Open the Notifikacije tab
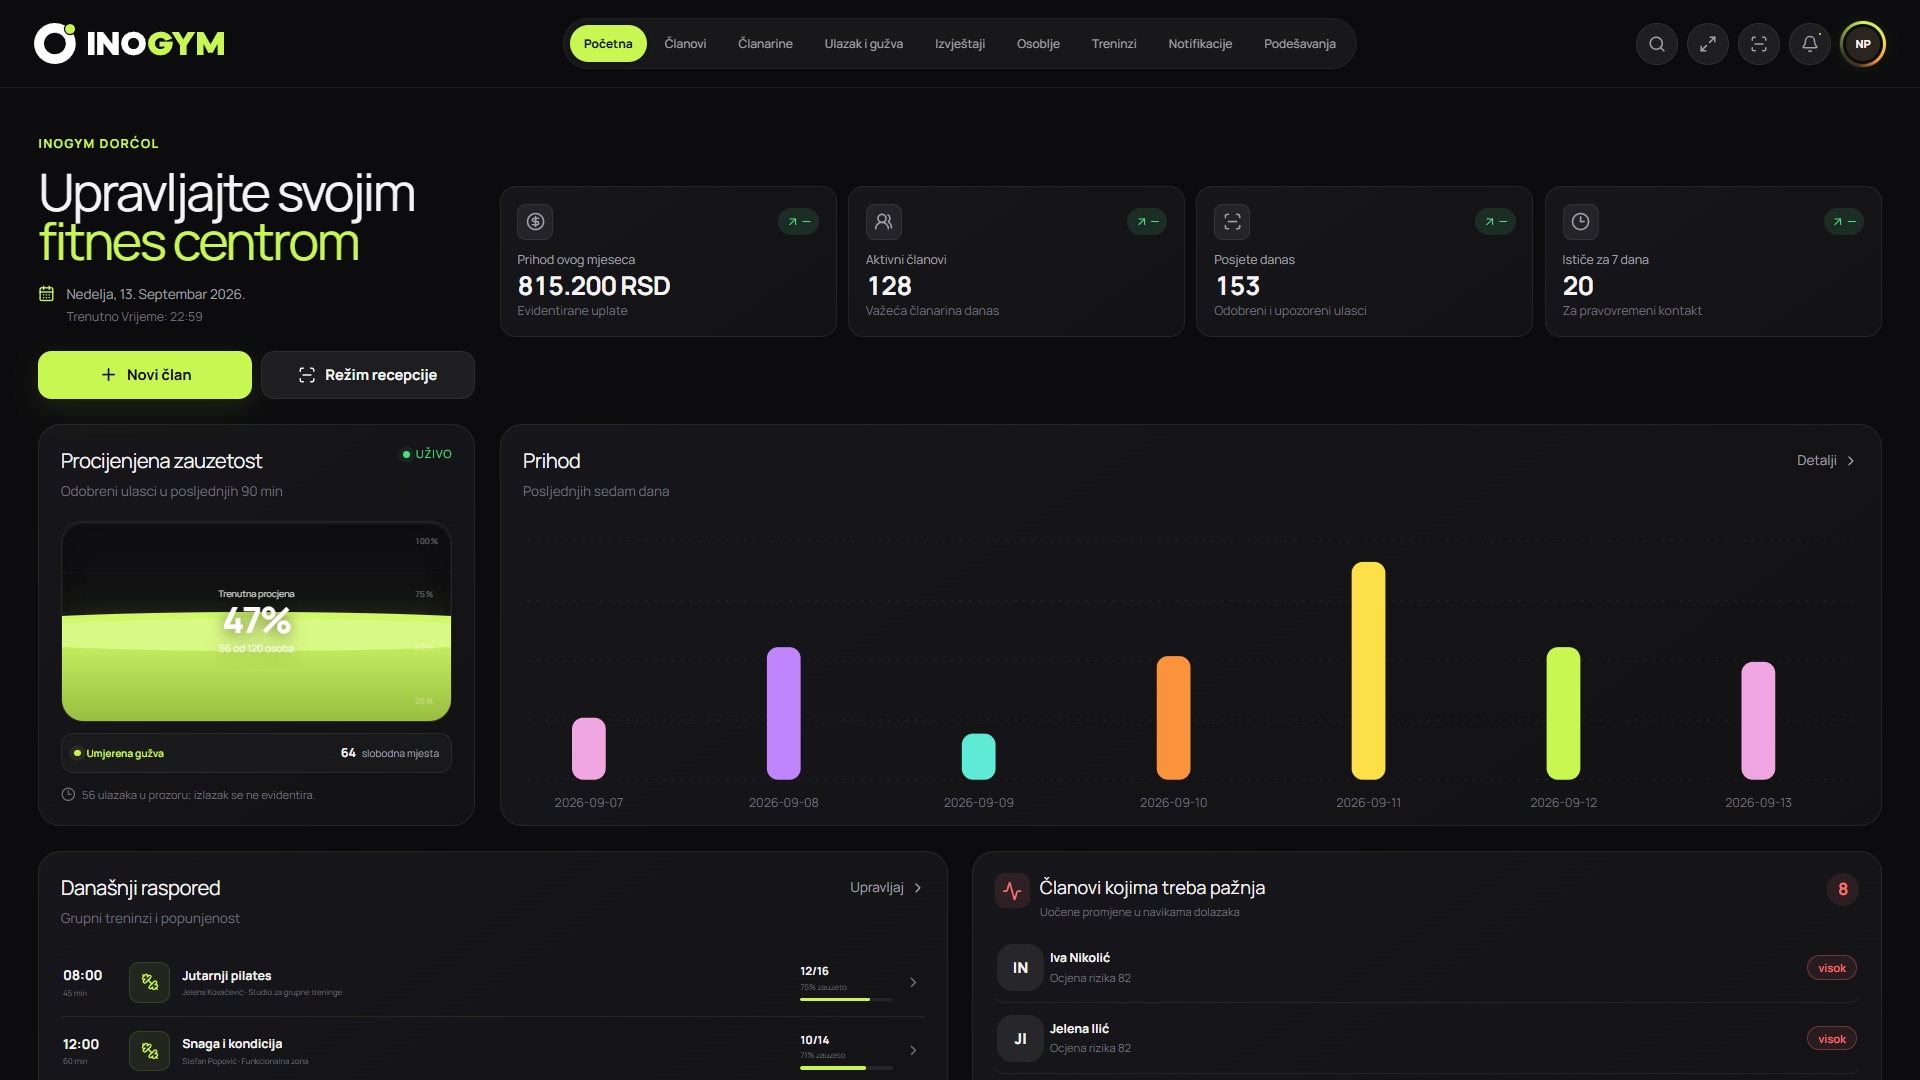Viewport: 1920px width, 1080px height. (x=1200, y=44)
